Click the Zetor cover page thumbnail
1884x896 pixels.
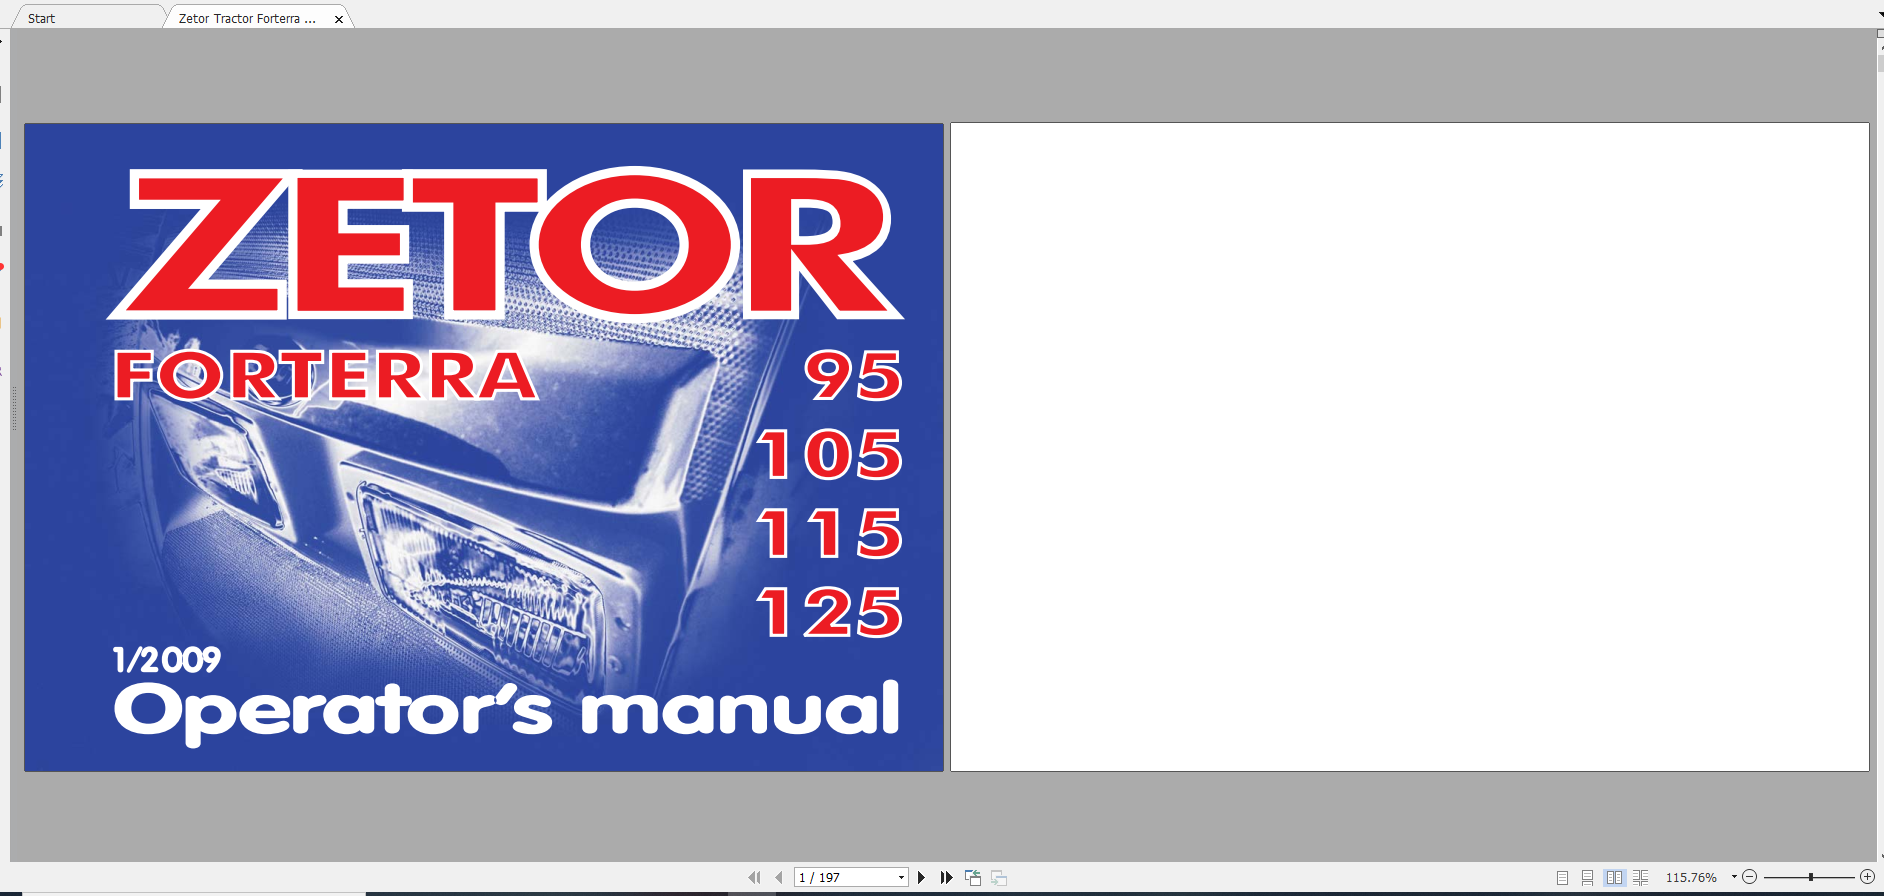coord(484,447)
